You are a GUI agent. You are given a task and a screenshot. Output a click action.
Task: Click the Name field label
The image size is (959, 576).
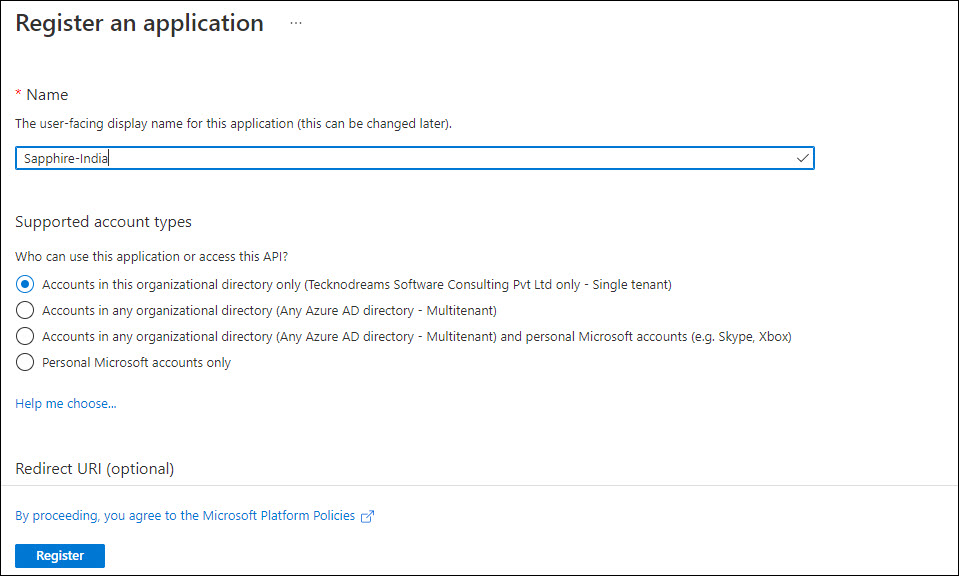point(47,94)
